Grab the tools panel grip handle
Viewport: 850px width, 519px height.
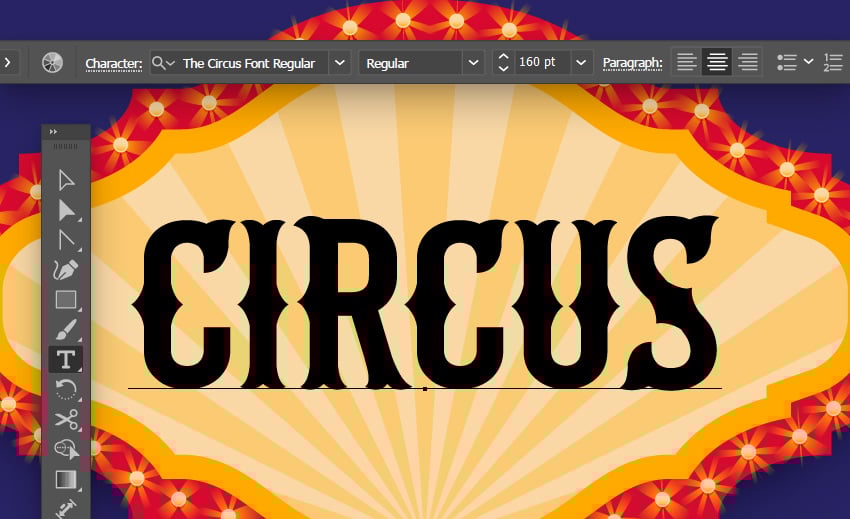pyautogui.click(x=66, y=146)
